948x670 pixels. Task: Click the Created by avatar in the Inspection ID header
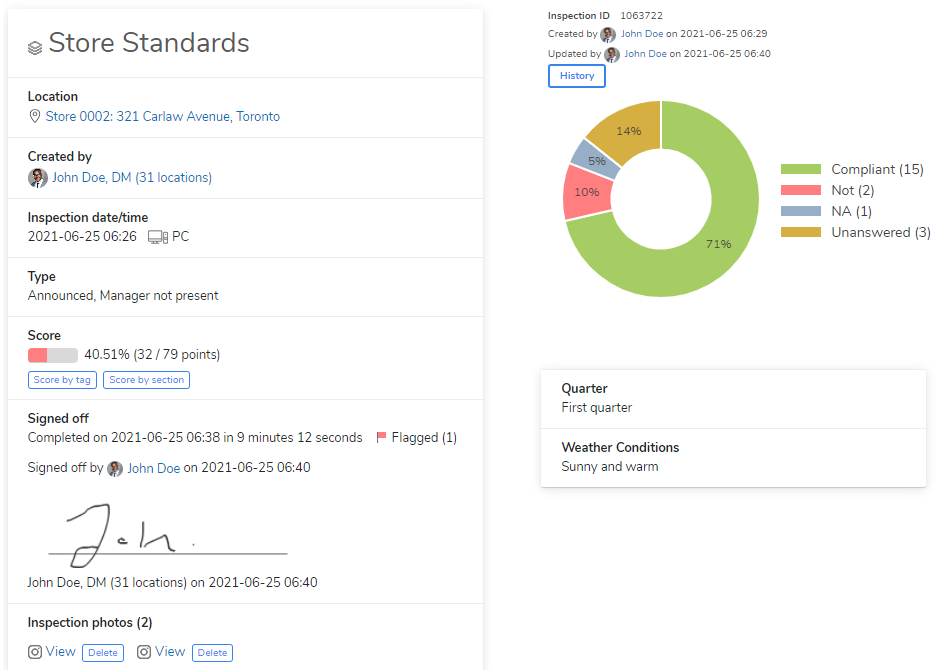(608, 34)
